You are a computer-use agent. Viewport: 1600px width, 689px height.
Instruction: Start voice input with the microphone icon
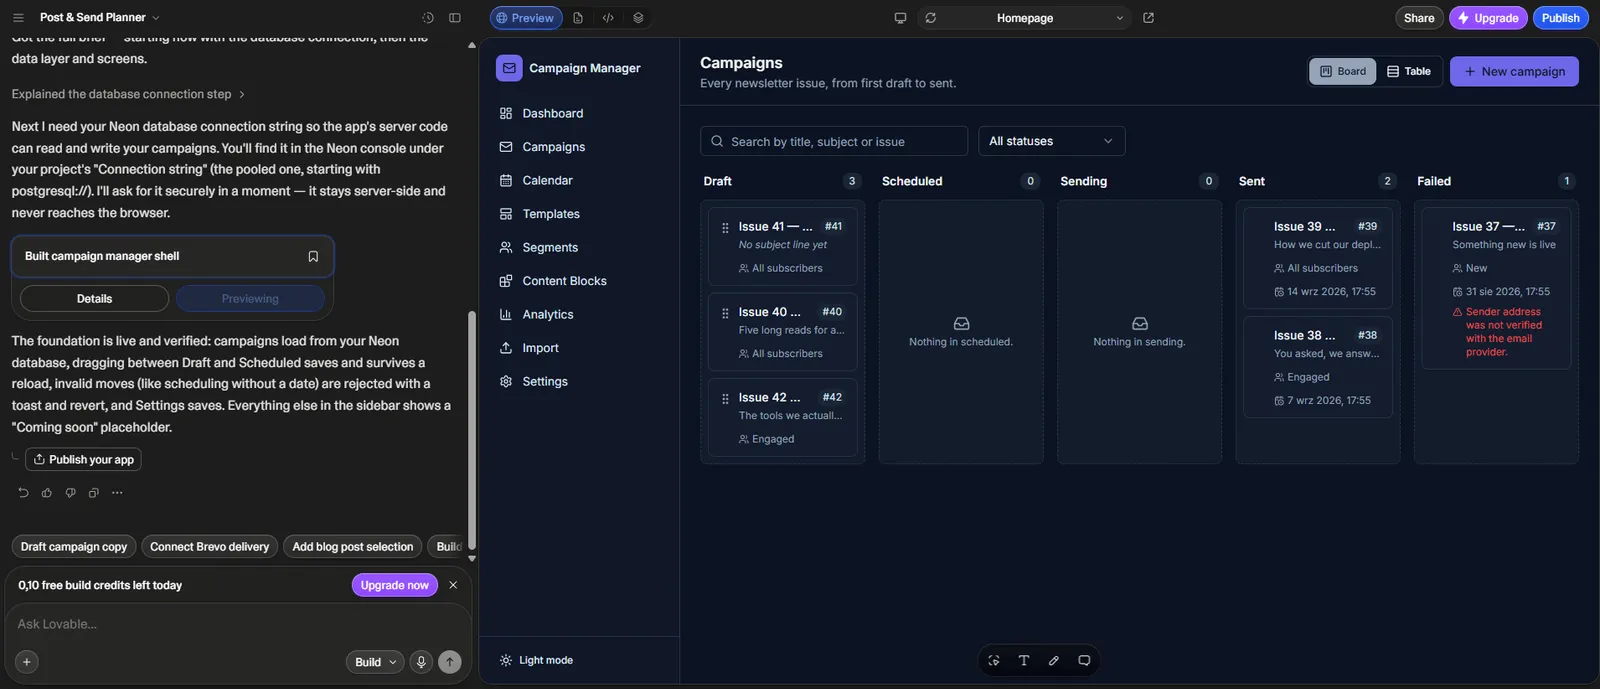(x=421, y=661)
